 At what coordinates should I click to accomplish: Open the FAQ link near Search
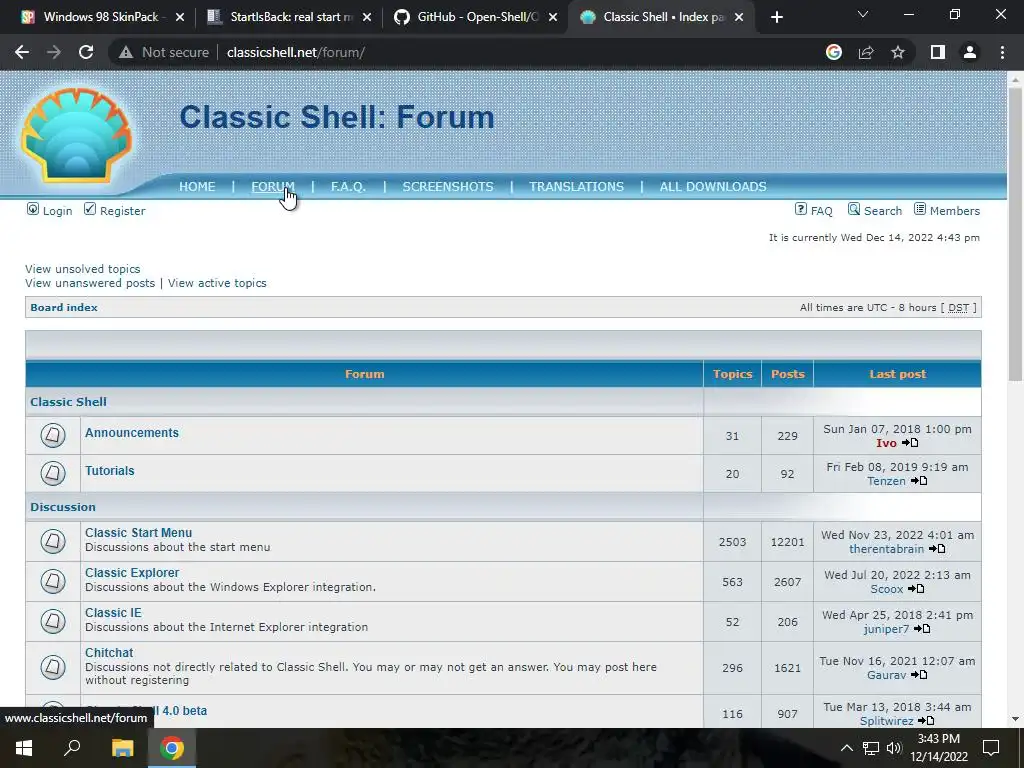point(814,210)
